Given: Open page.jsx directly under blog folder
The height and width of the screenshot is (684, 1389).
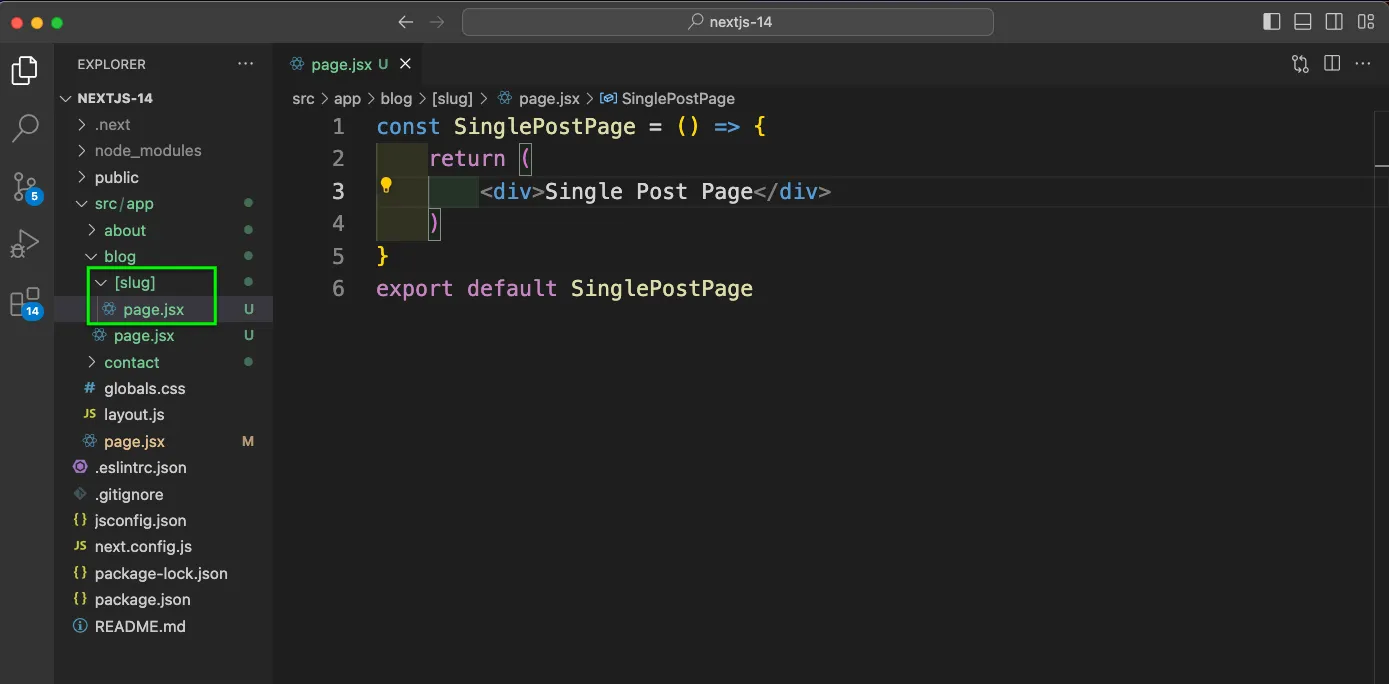Looking at the screenshot, I should click(164, 336).
